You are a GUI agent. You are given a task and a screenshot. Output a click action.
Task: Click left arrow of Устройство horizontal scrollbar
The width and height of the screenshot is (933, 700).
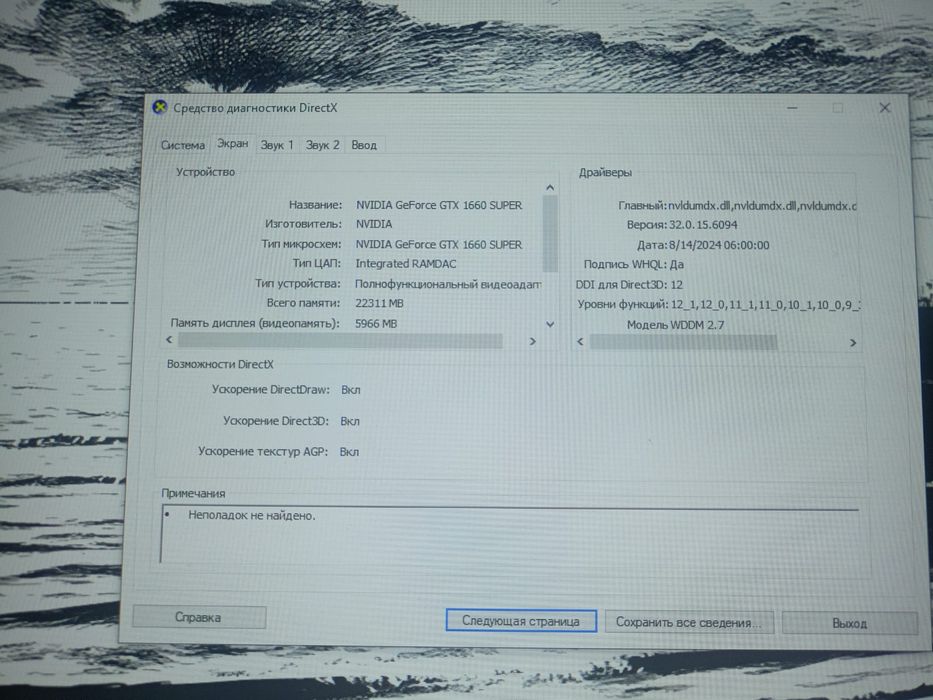click(x=170, y=339)
